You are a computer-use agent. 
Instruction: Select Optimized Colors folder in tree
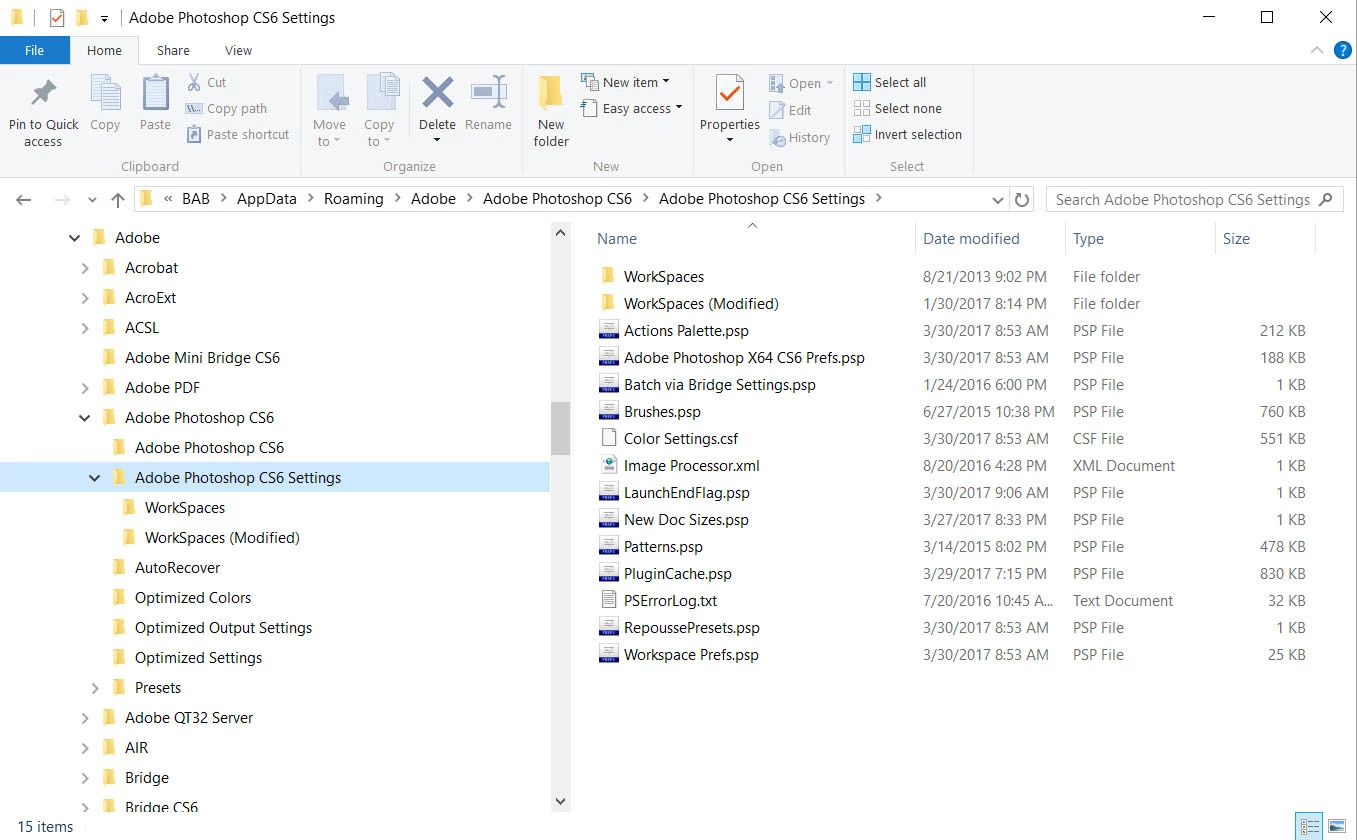tap(193, 598)
